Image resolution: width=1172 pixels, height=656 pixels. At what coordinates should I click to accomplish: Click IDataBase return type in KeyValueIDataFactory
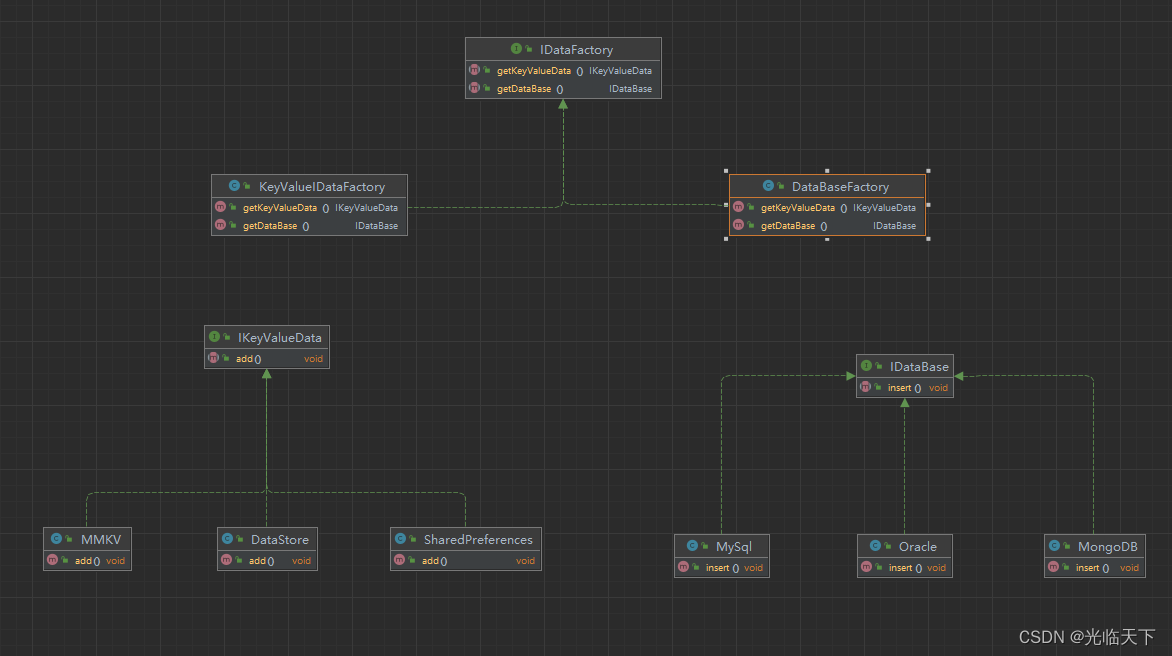point(376,226)
